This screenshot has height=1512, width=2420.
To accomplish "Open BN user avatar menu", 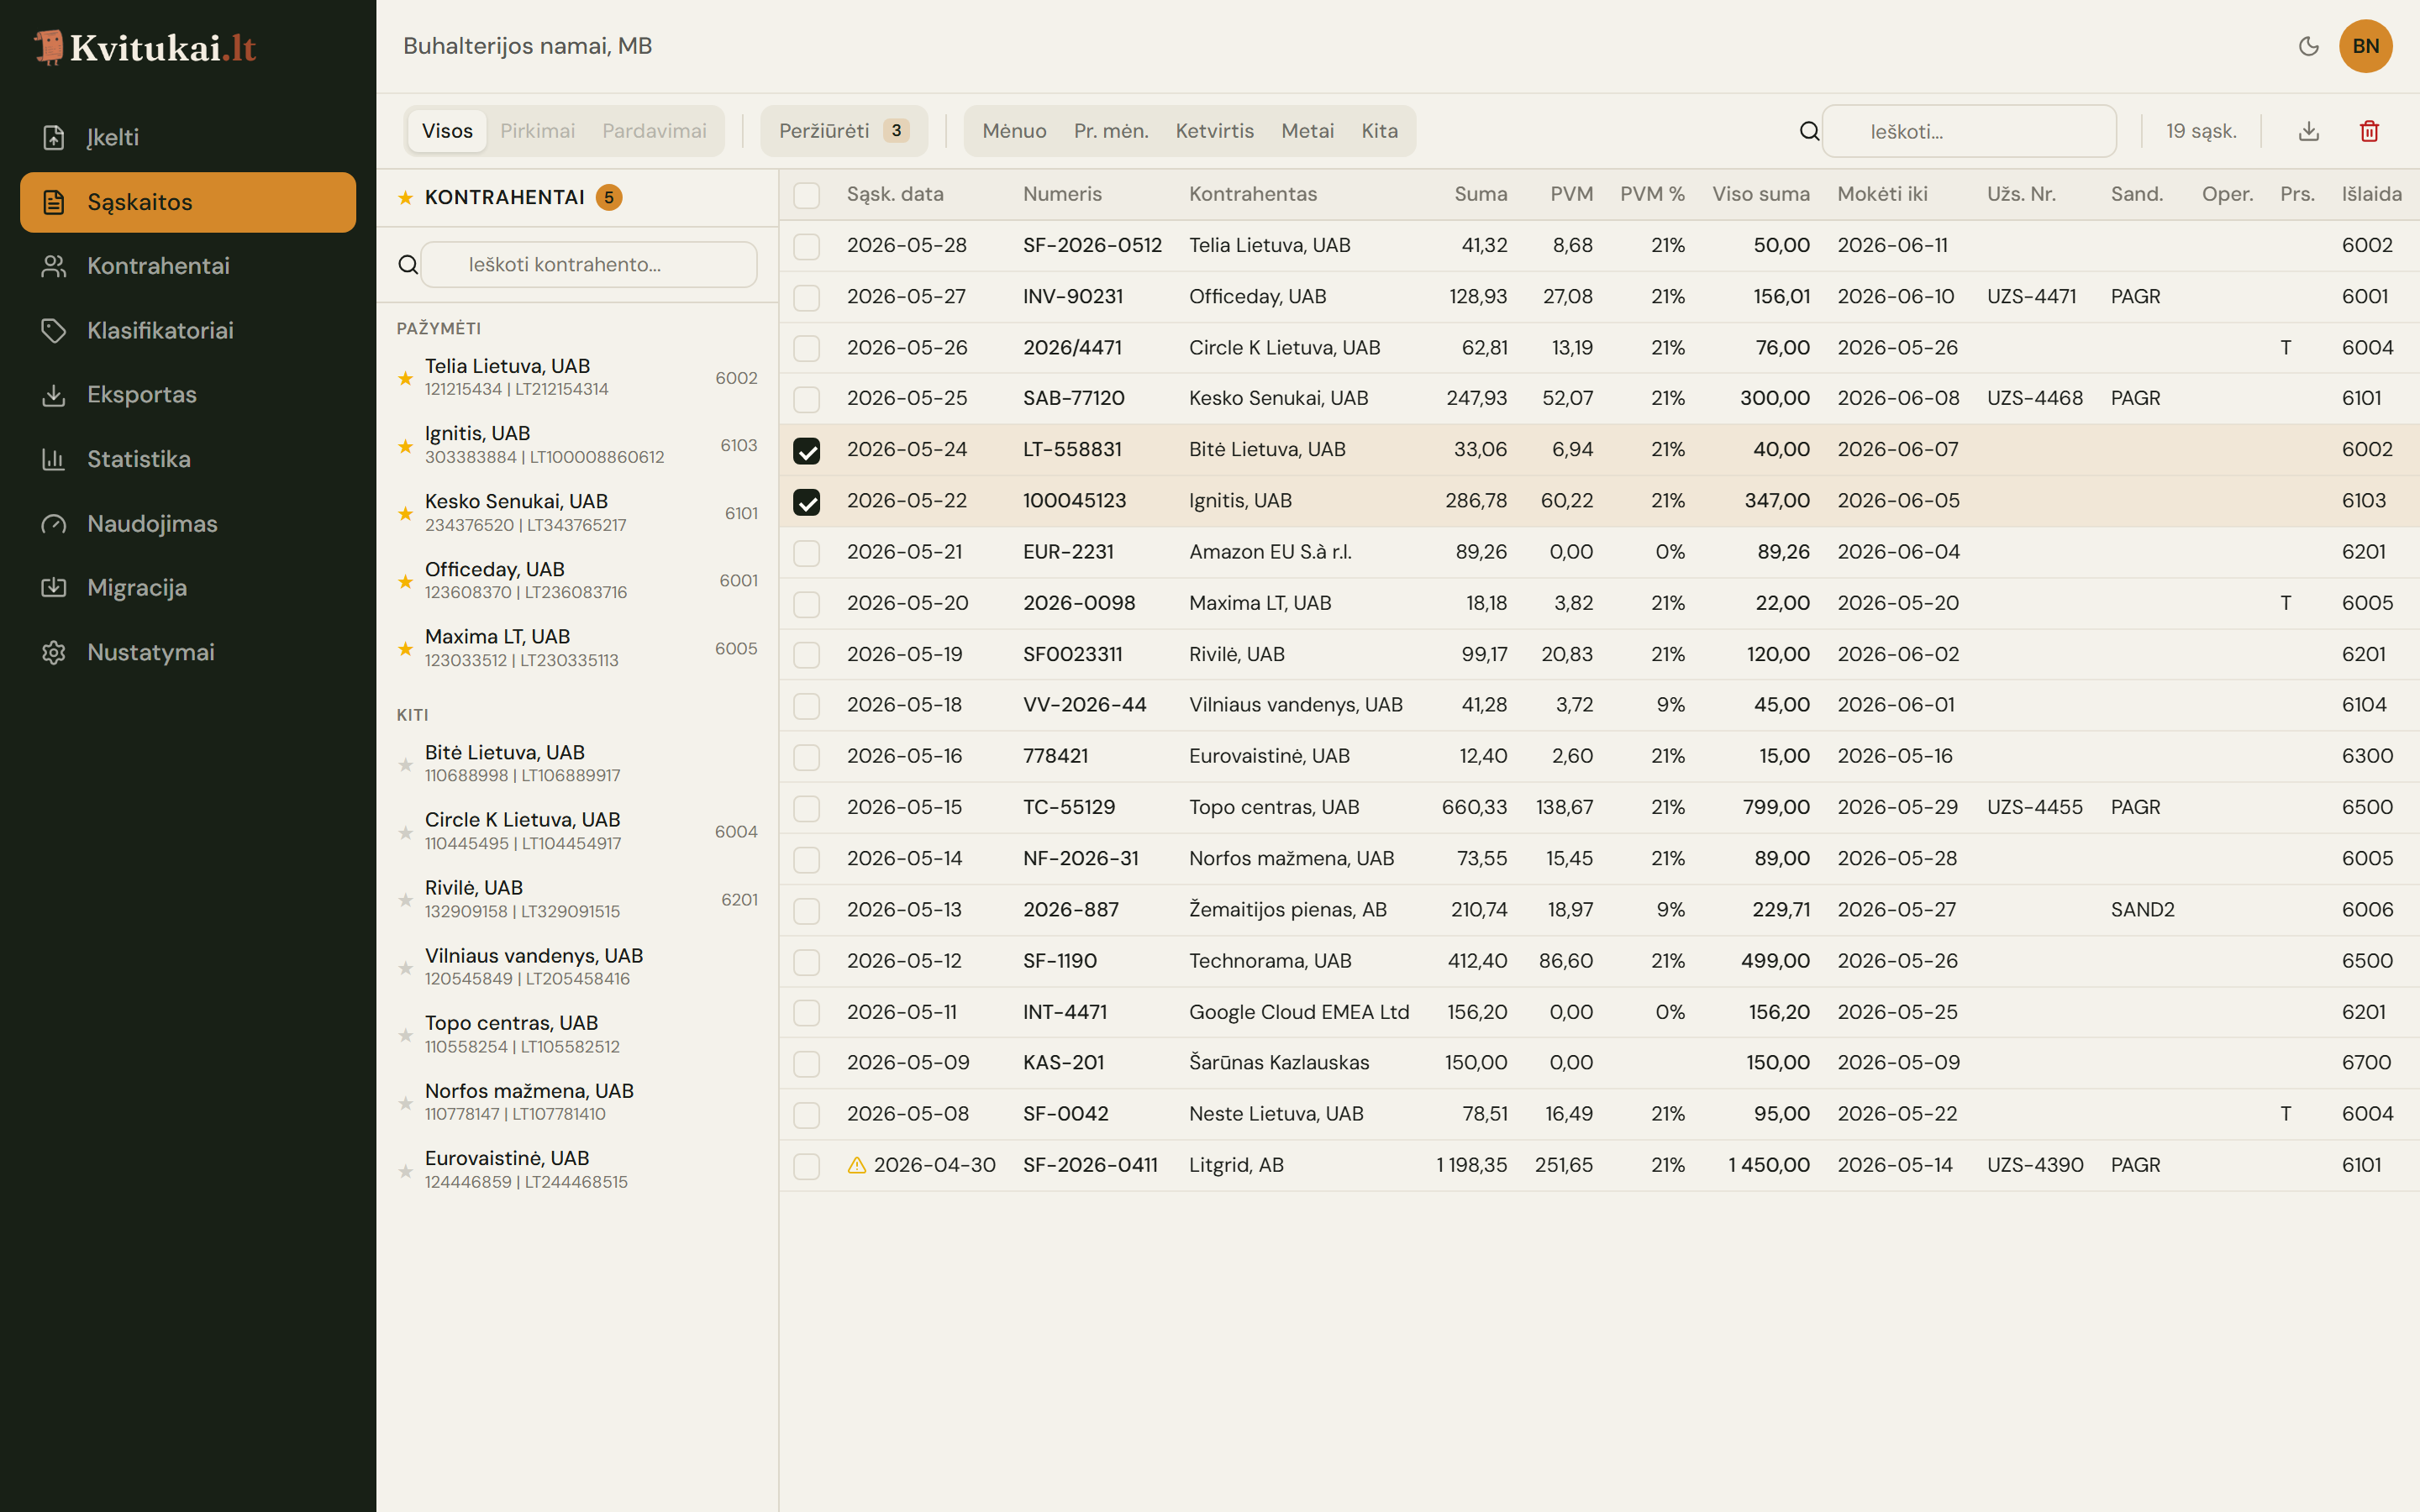I will [2365, 46].
